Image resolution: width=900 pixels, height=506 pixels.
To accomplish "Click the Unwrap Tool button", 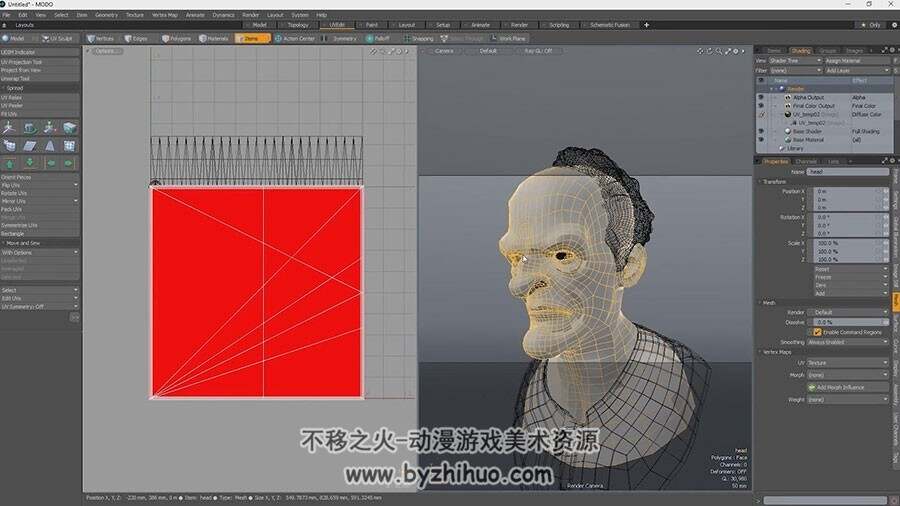I will pos(40,78).
